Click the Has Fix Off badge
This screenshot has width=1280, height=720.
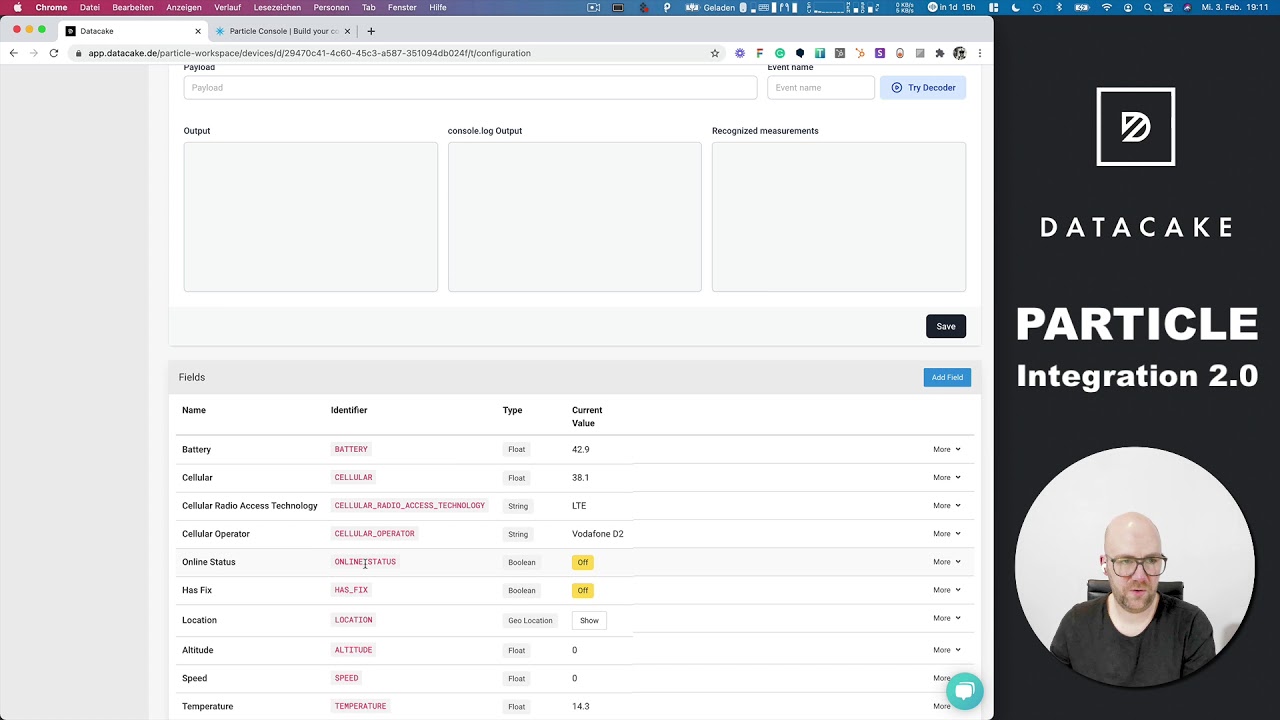pyautogui.click(x=583, y=590)
